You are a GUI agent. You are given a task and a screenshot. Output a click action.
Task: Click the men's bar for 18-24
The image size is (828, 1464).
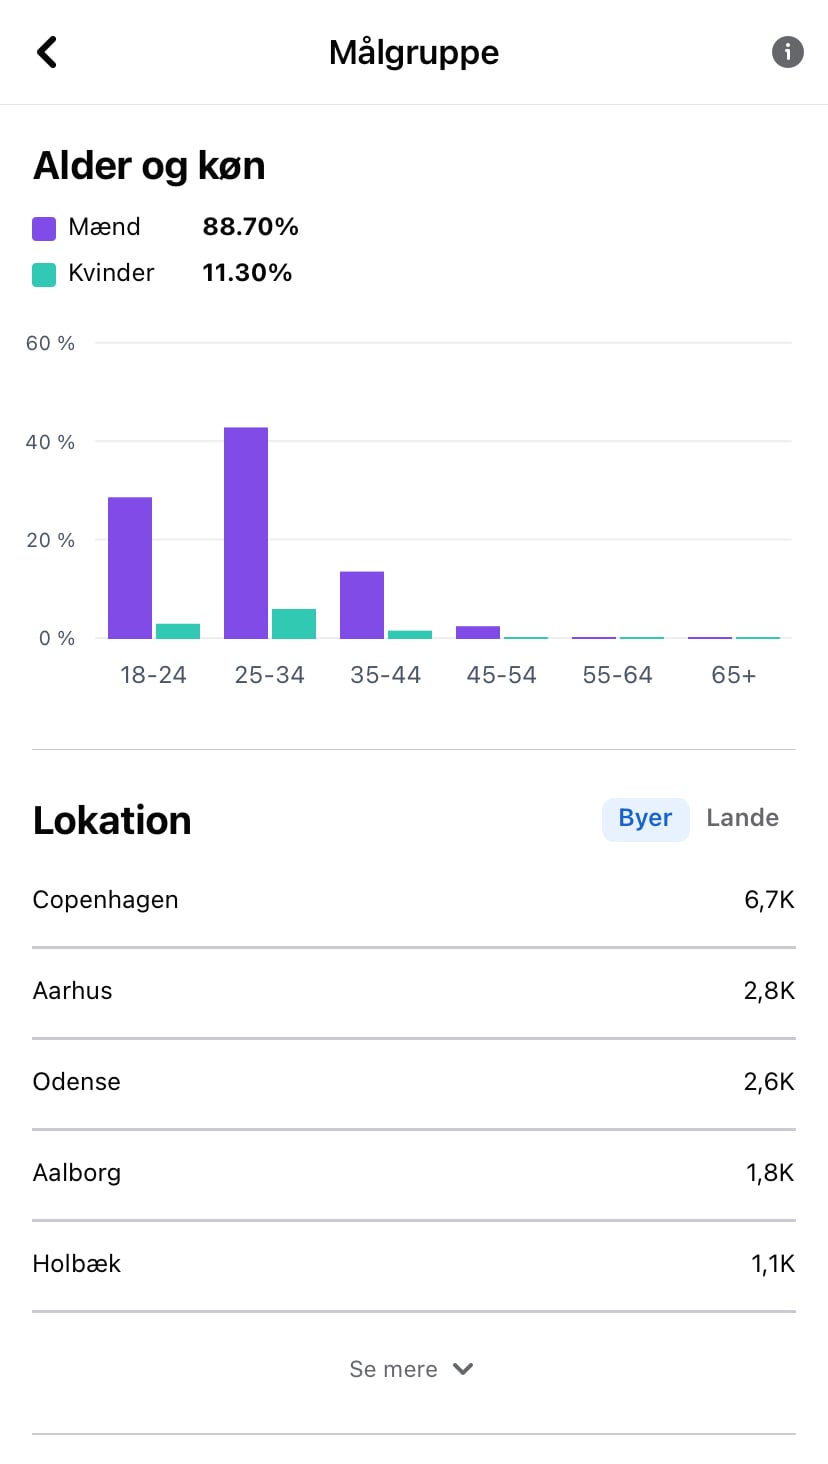point(130,568)
